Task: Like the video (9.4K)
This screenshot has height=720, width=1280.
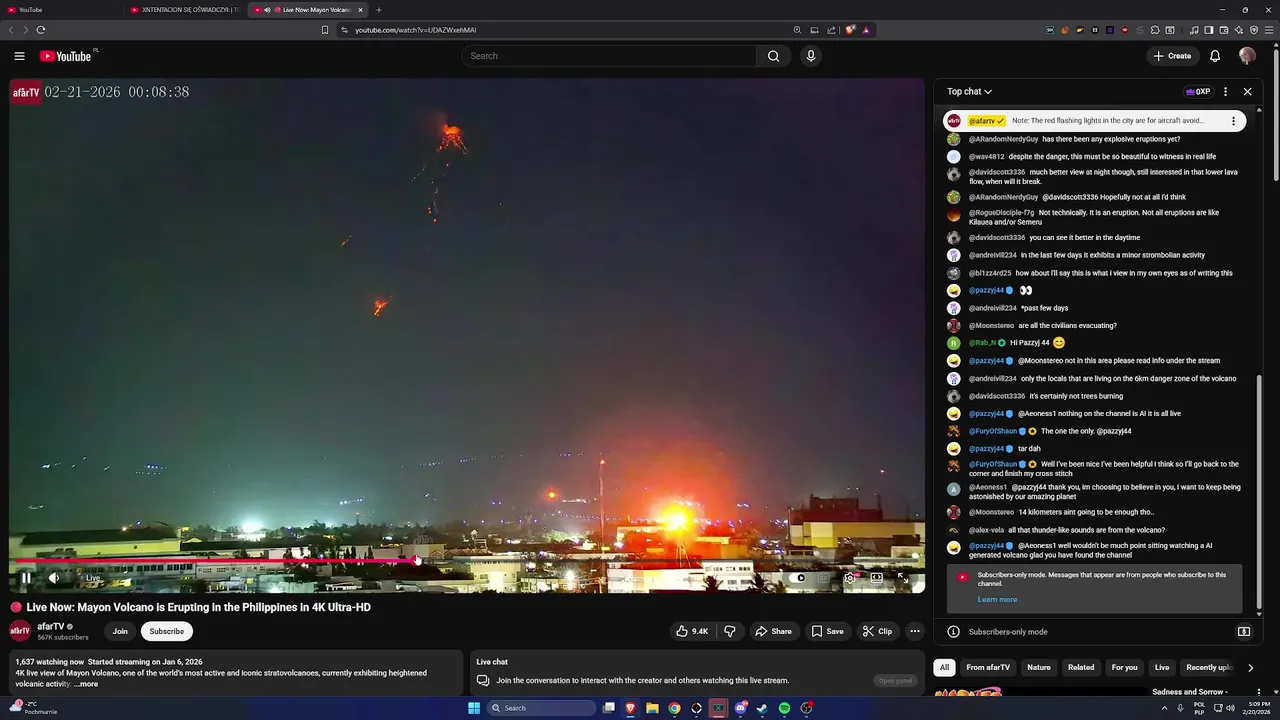Action: (x=692, y=631)
